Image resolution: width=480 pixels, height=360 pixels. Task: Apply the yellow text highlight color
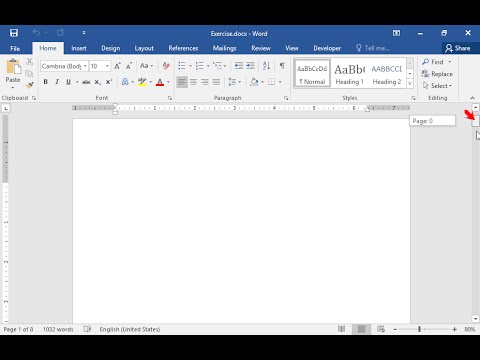click(142, 82)
